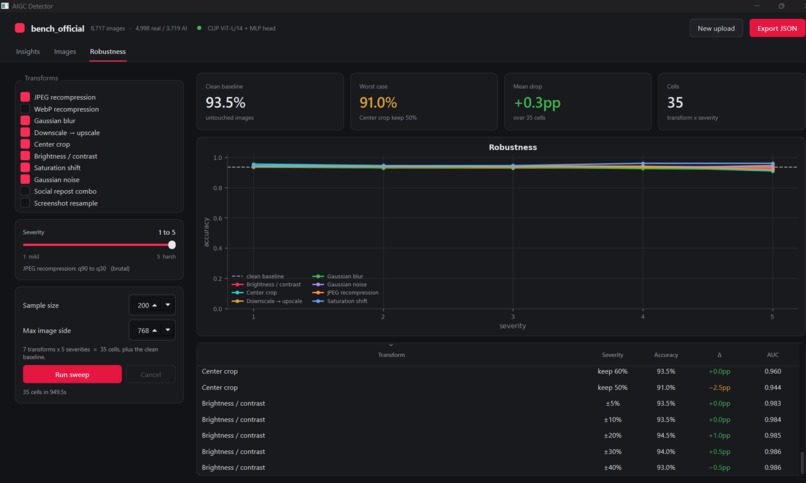
Task: Click the Robustness chart title
Action: (512, 147)
